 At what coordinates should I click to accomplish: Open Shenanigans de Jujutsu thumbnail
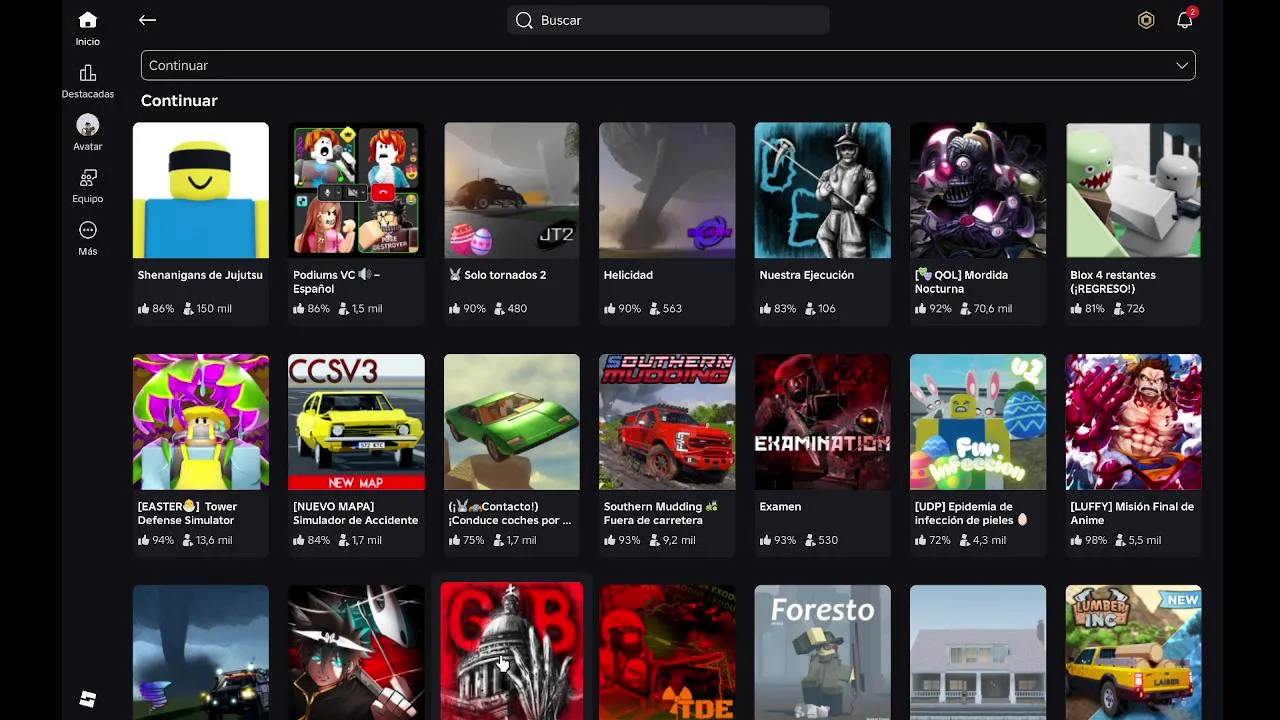coord(201,190)
